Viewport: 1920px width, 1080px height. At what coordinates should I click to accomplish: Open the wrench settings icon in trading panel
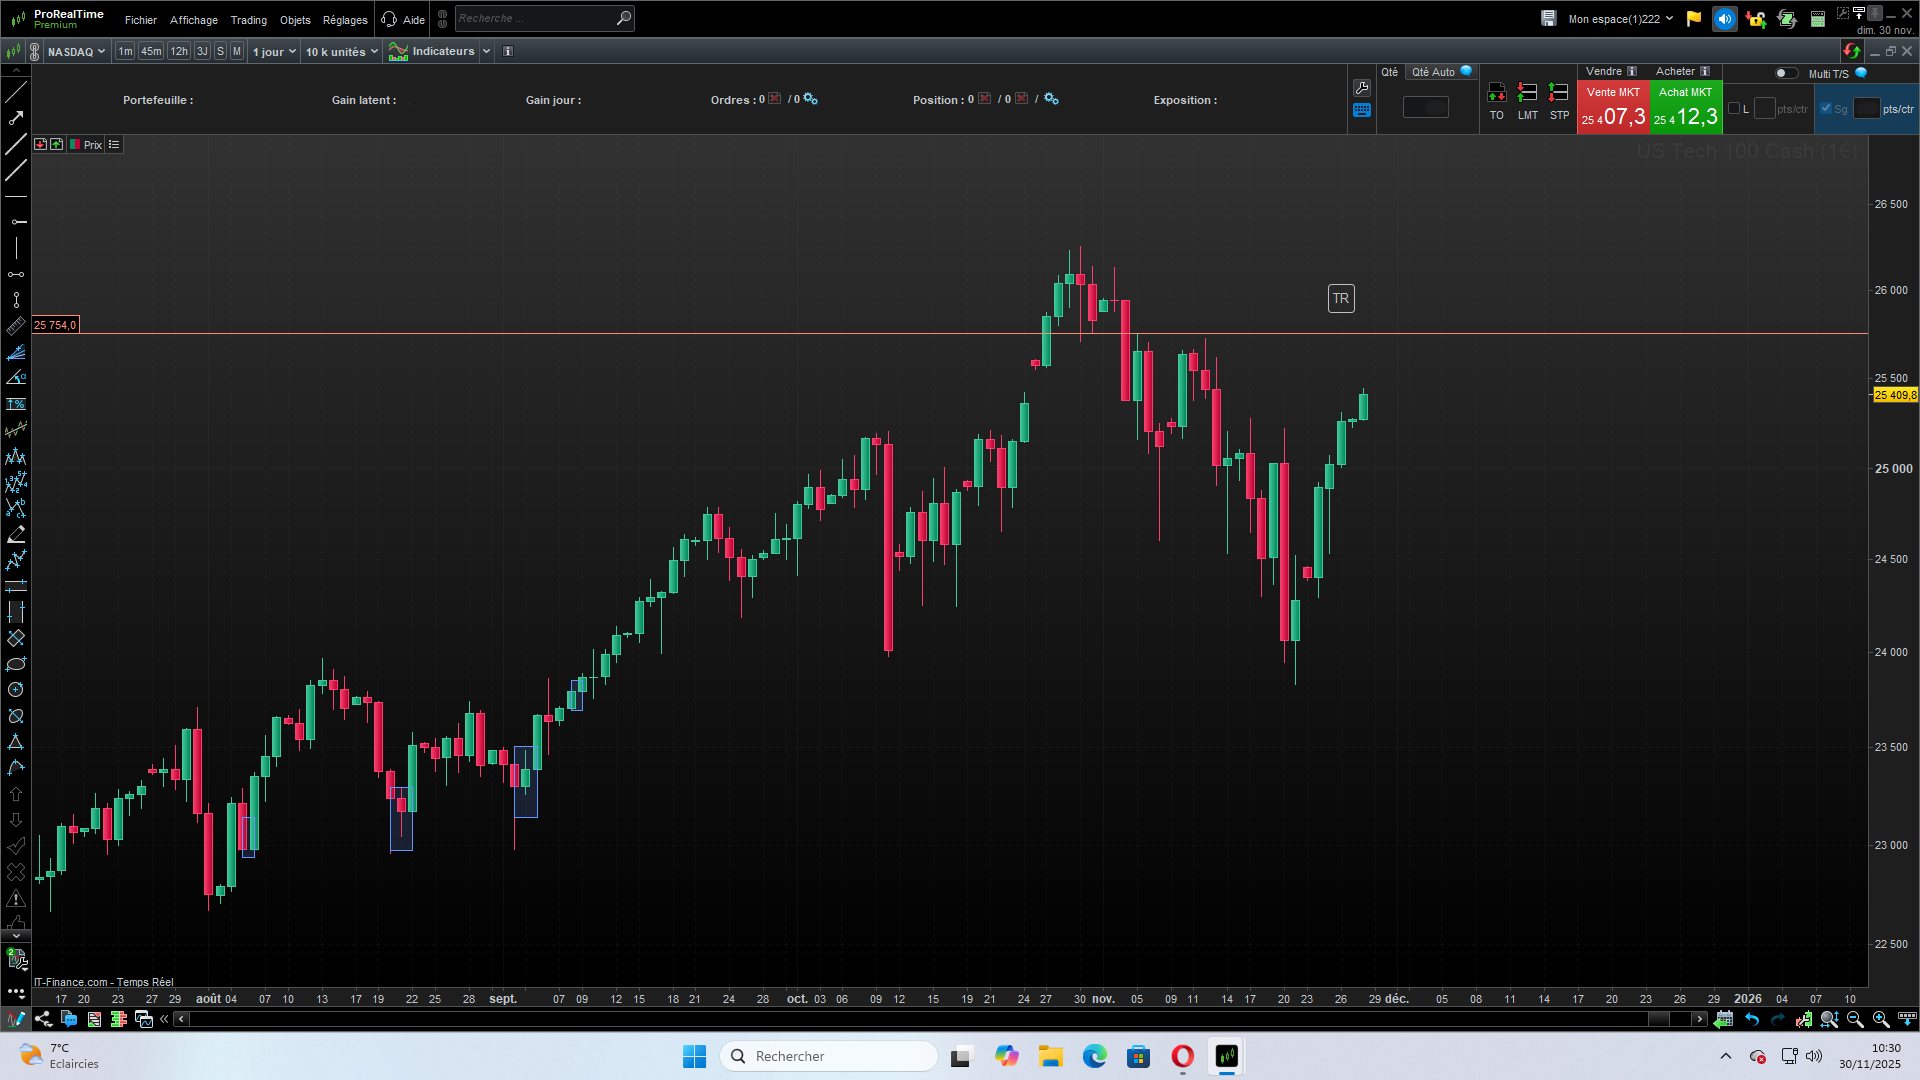click(1362, 88)
